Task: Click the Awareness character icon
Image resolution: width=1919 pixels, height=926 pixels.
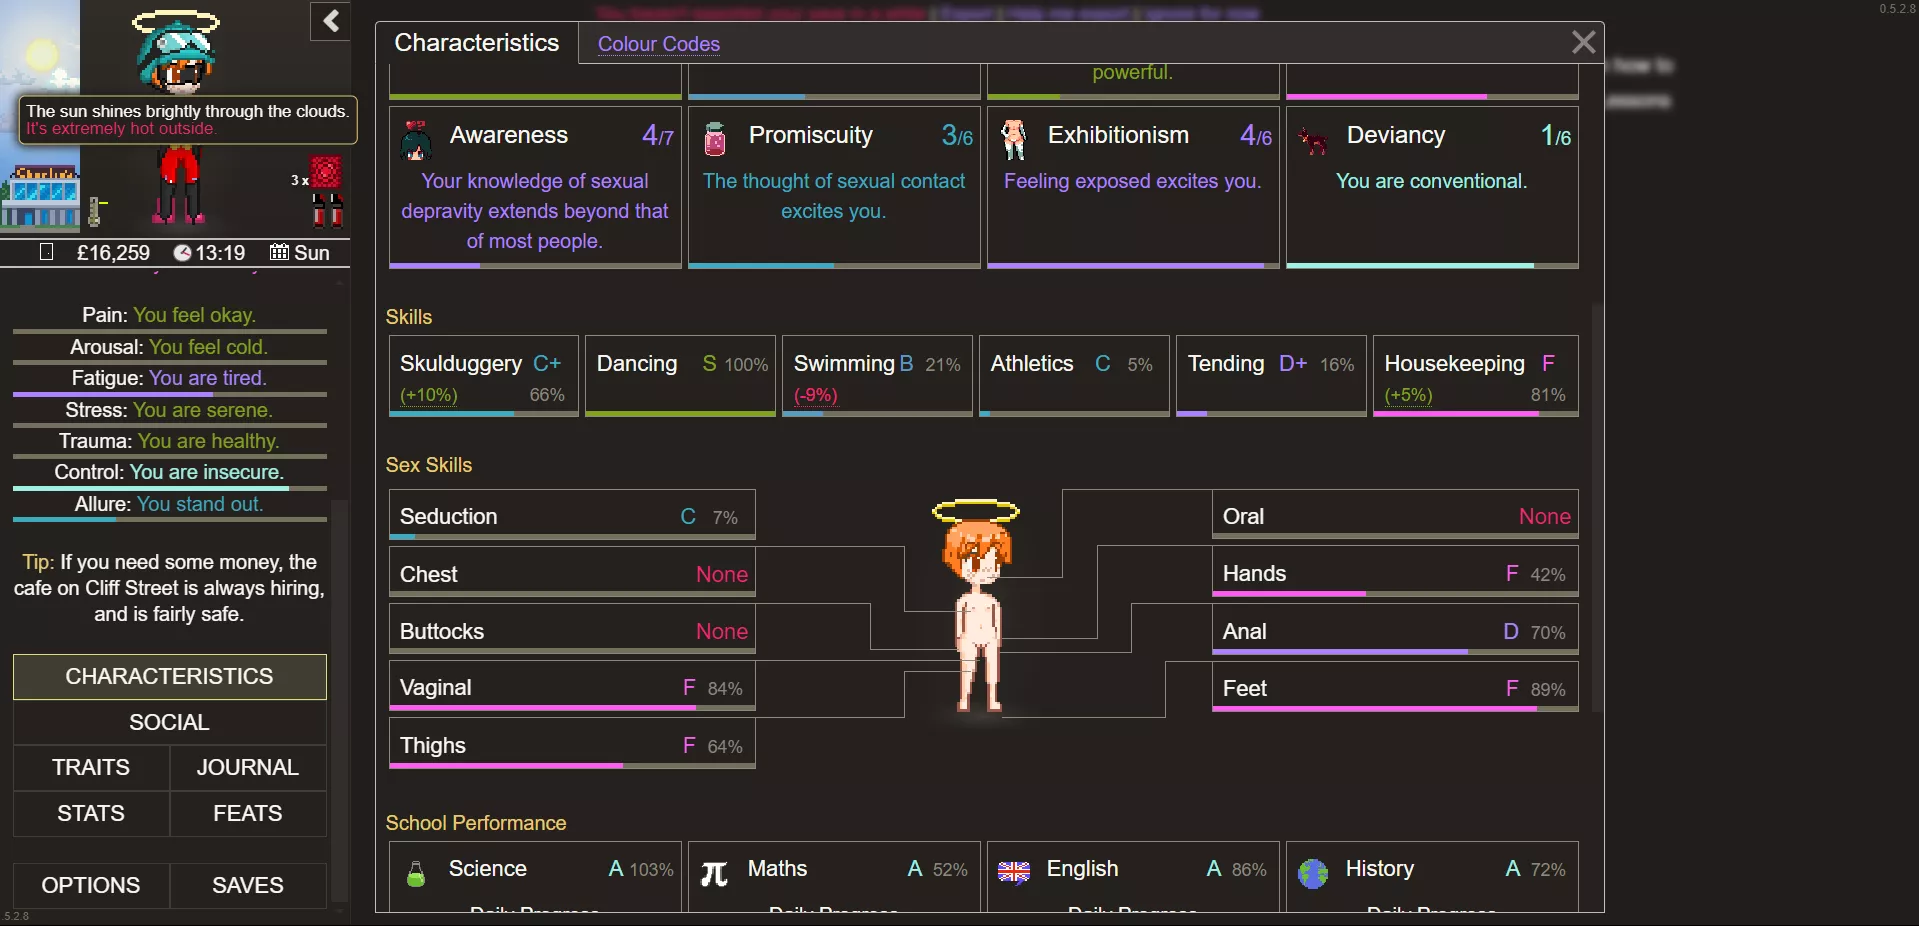Action: tap(415, 140)
